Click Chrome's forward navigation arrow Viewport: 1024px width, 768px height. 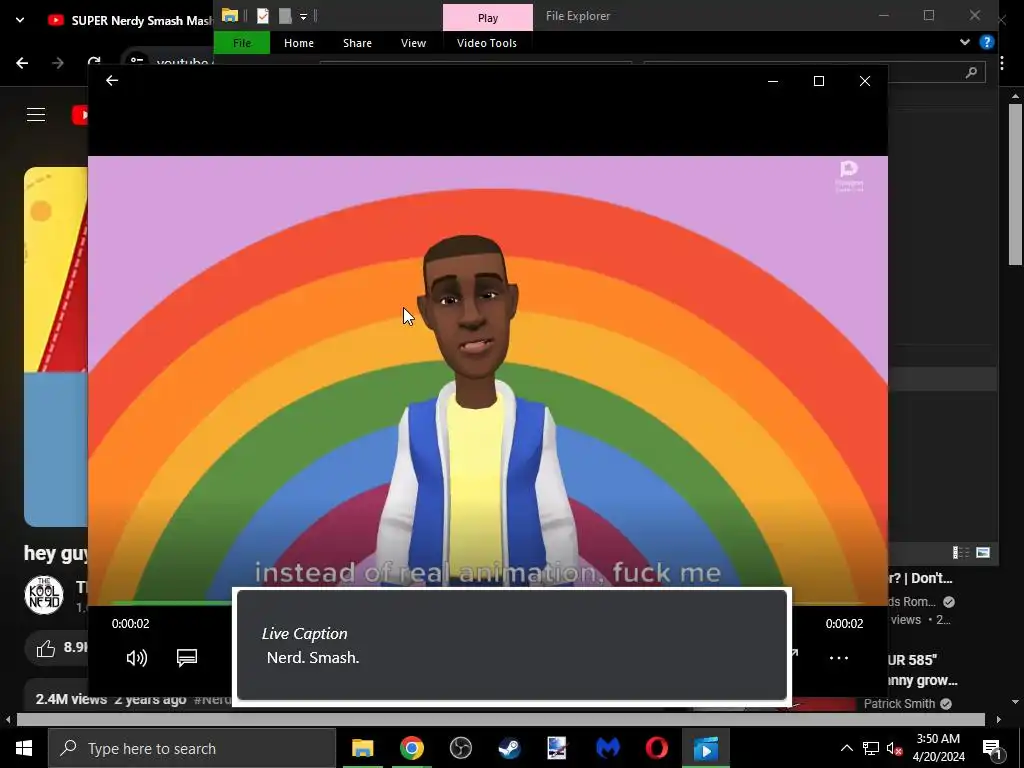[57, 63]
